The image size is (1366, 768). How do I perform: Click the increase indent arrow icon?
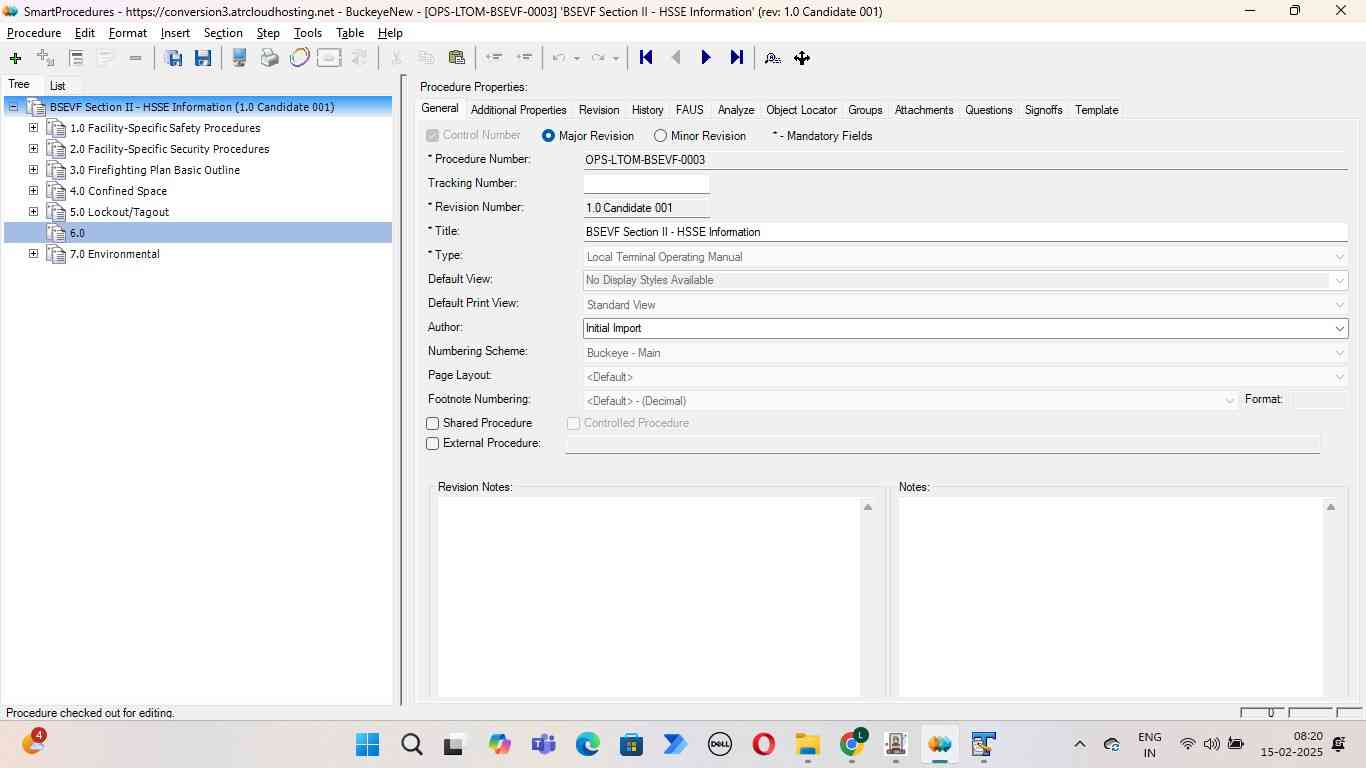click(x=524, y=58)
